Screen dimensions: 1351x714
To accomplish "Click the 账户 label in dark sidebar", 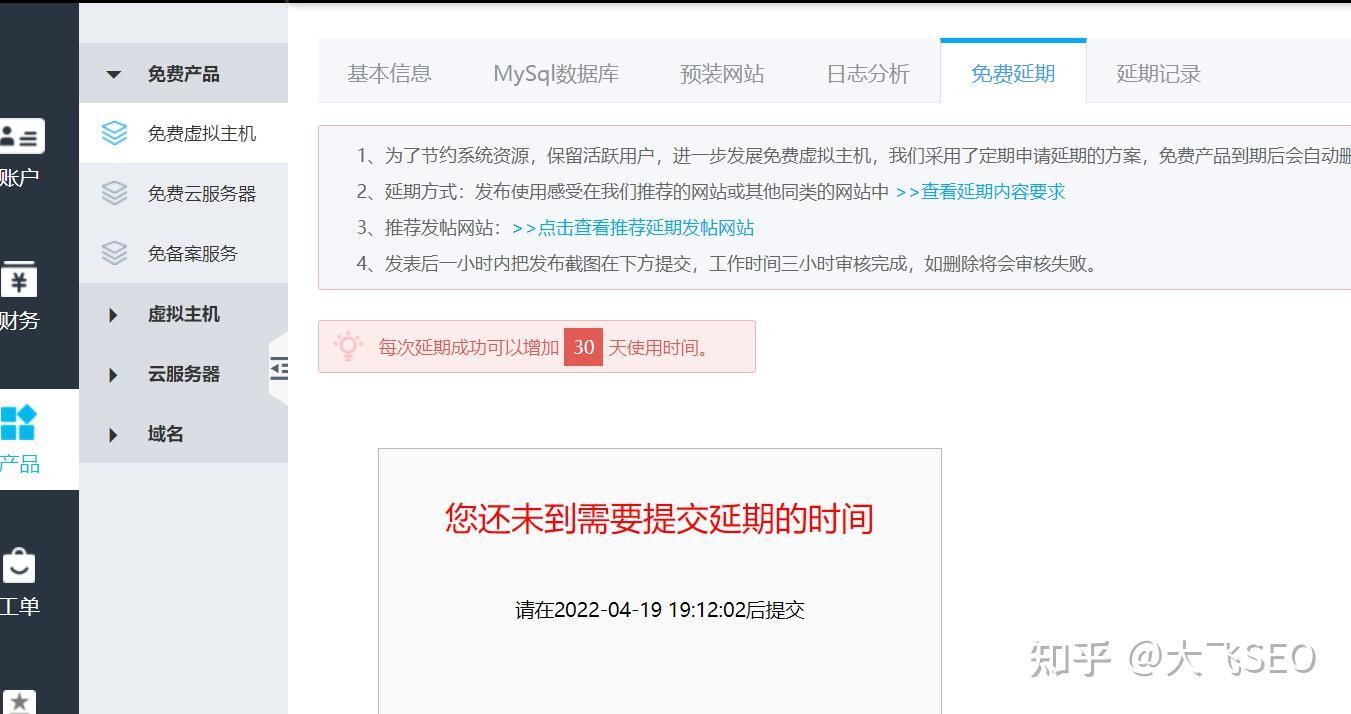I will [x=19, y=178].
